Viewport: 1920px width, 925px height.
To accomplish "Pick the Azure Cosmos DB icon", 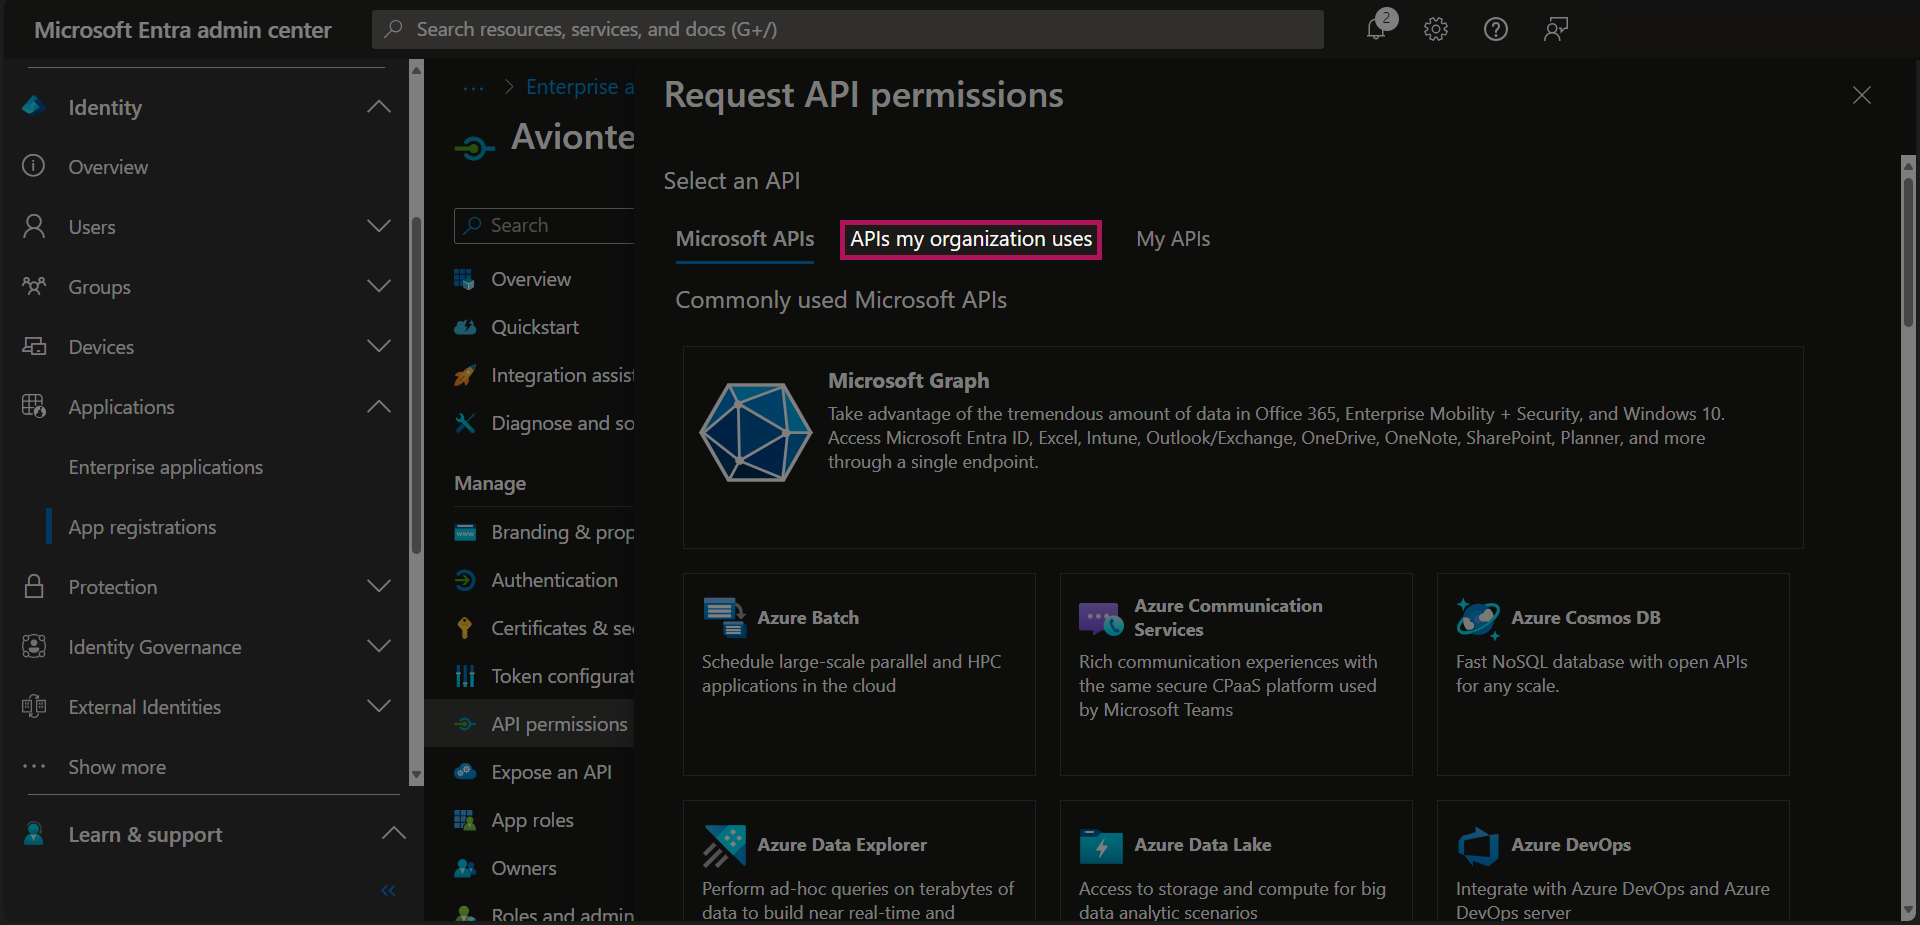I will point(1478,618).
